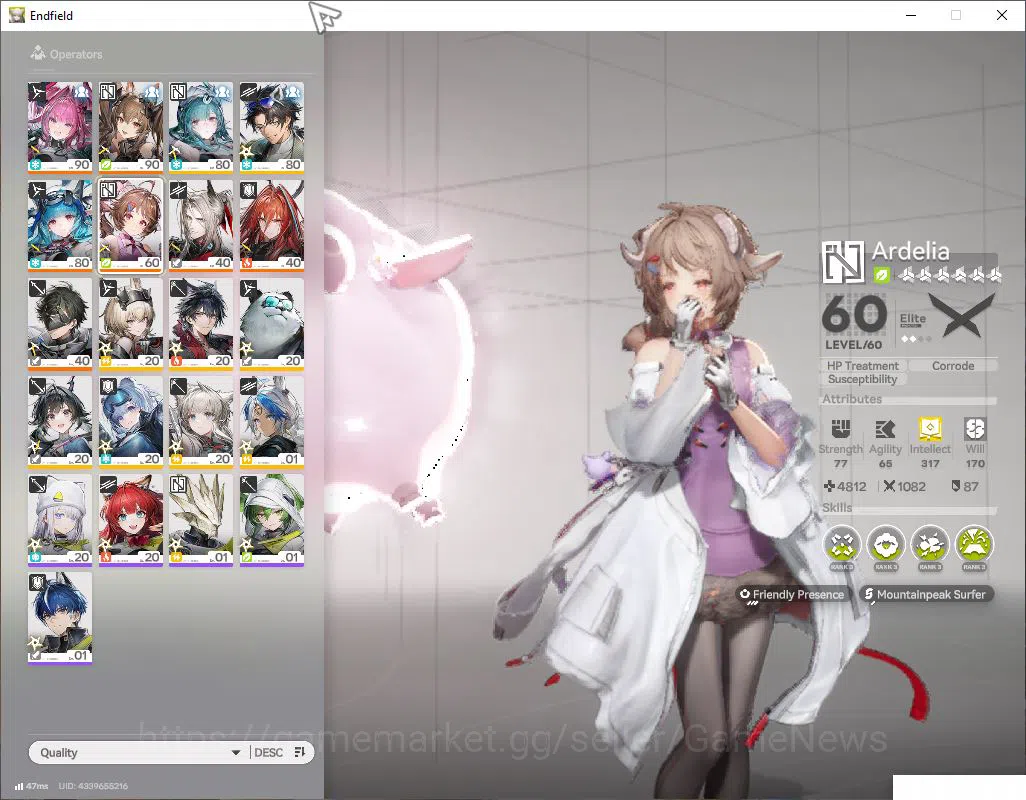Click Ardelia's class emblem icon
The width and height of the screenshot is (1026, 800).
tap(842, 262)
